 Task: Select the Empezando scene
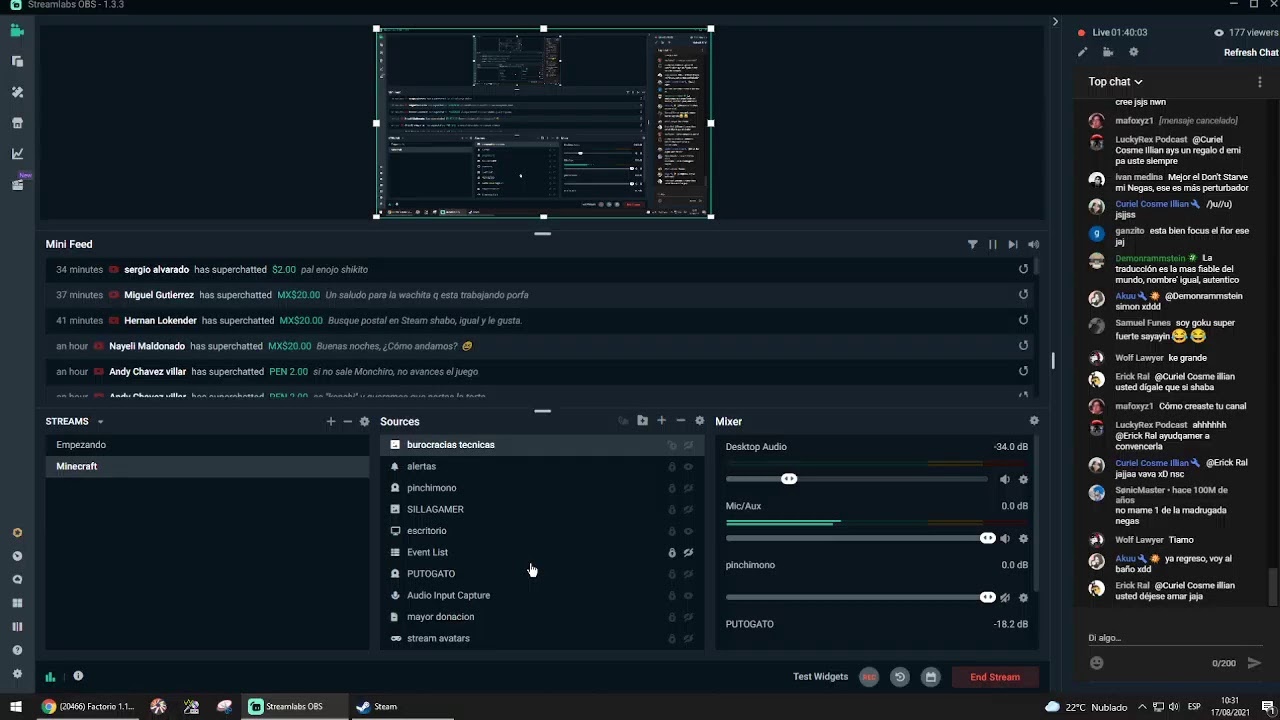point(207,445)
